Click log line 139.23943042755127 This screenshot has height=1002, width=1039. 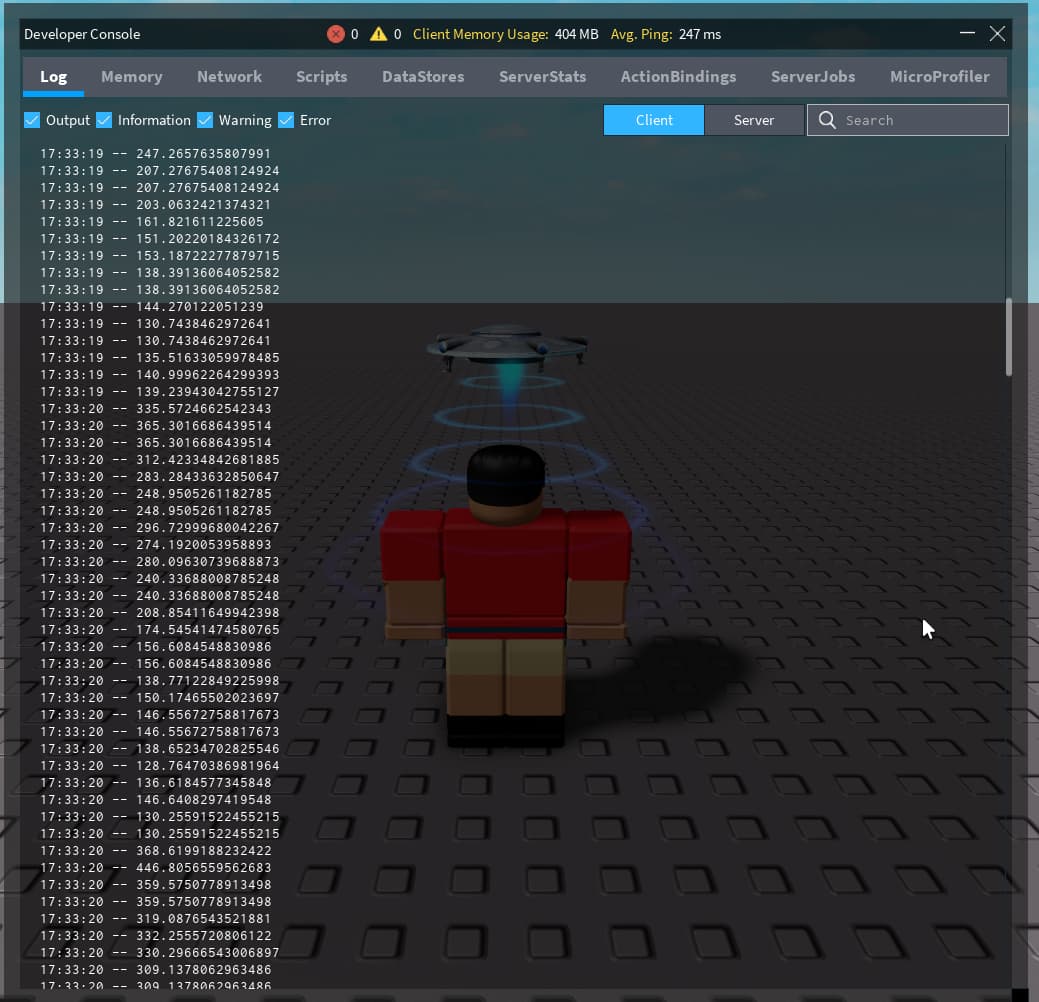click(x=160, y=392)
